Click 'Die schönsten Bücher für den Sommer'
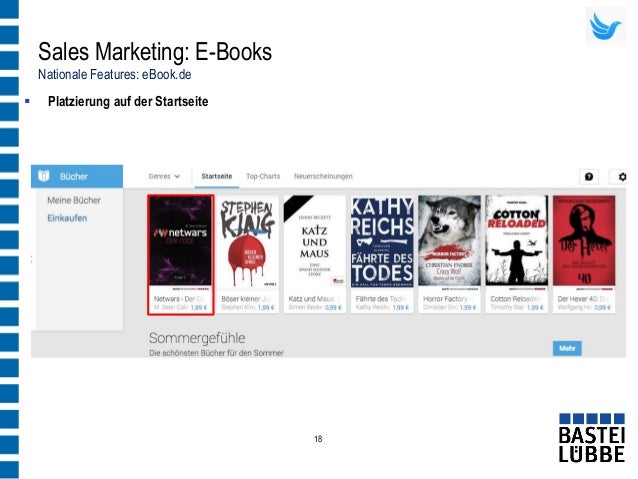Screen dimensions: 638x479 [x=216, y=353]
